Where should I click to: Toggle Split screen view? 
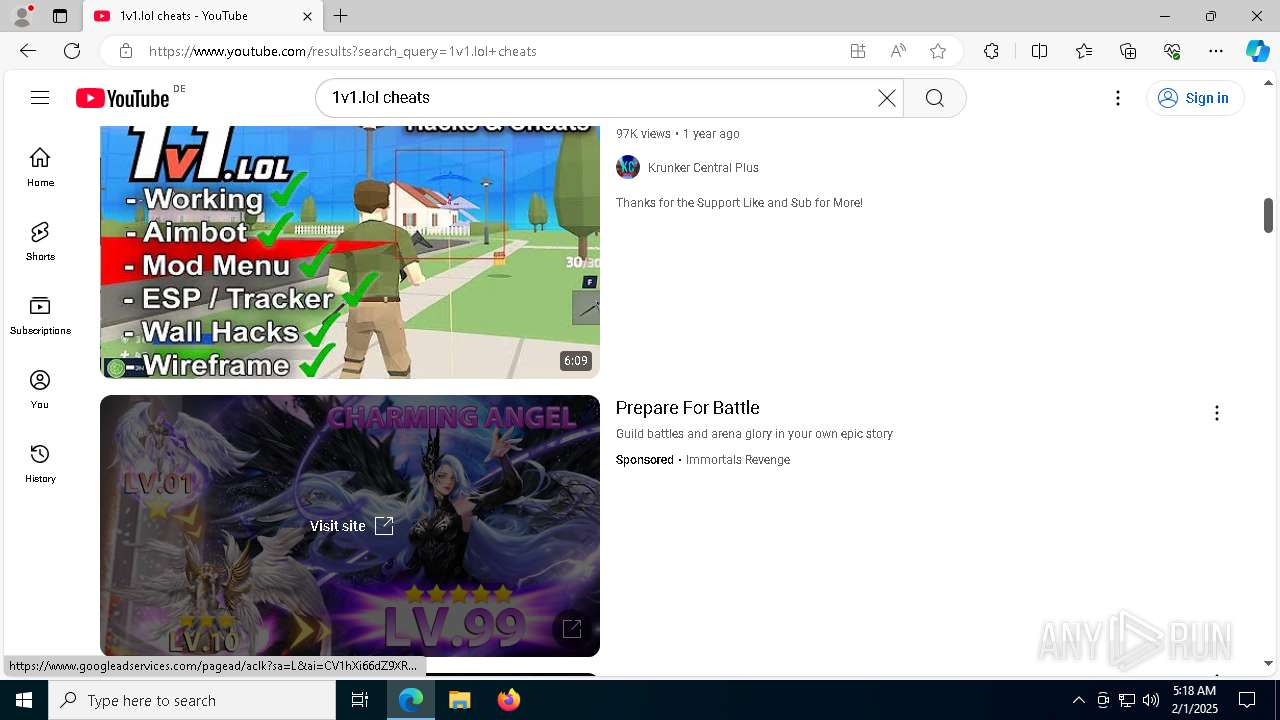click(x=1039, y=51)
